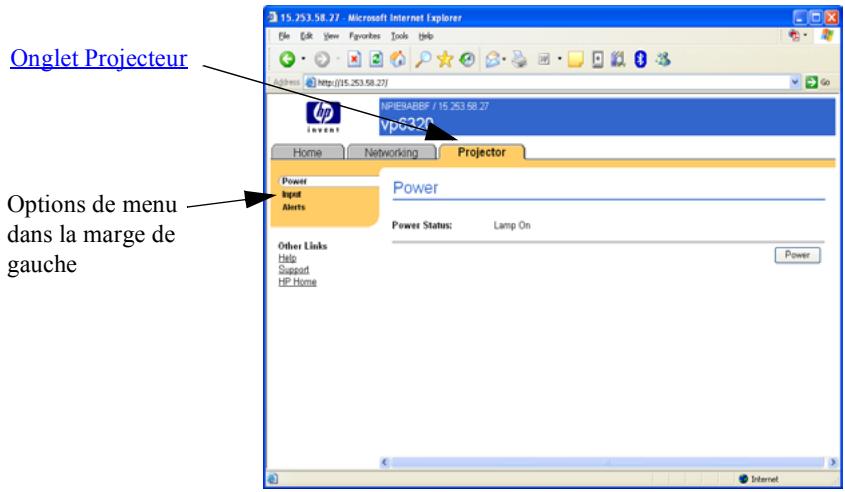
Task: Click the horizontal scrollbar right arrow
Action: (833, 462)
